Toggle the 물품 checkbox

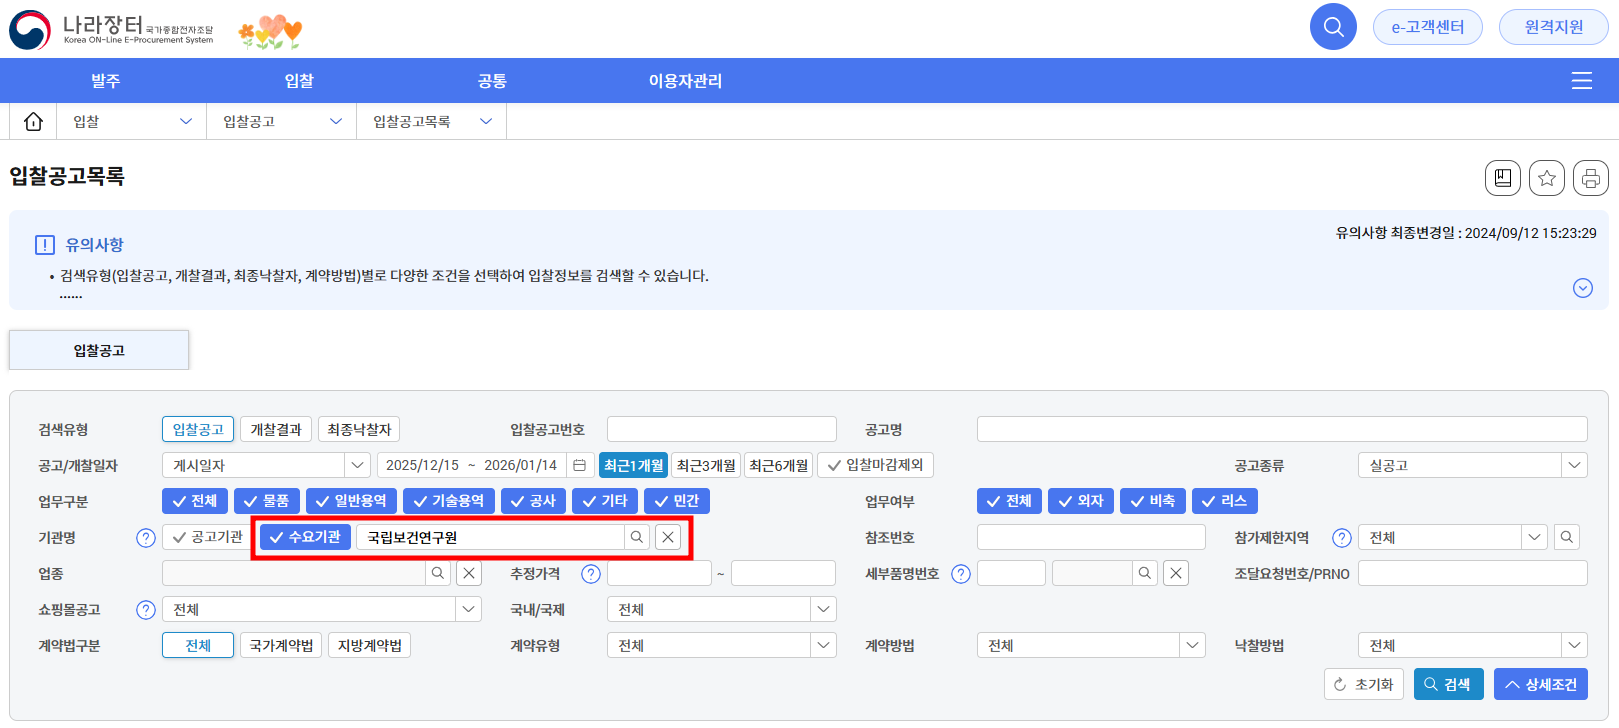click(x=267, y=501)
